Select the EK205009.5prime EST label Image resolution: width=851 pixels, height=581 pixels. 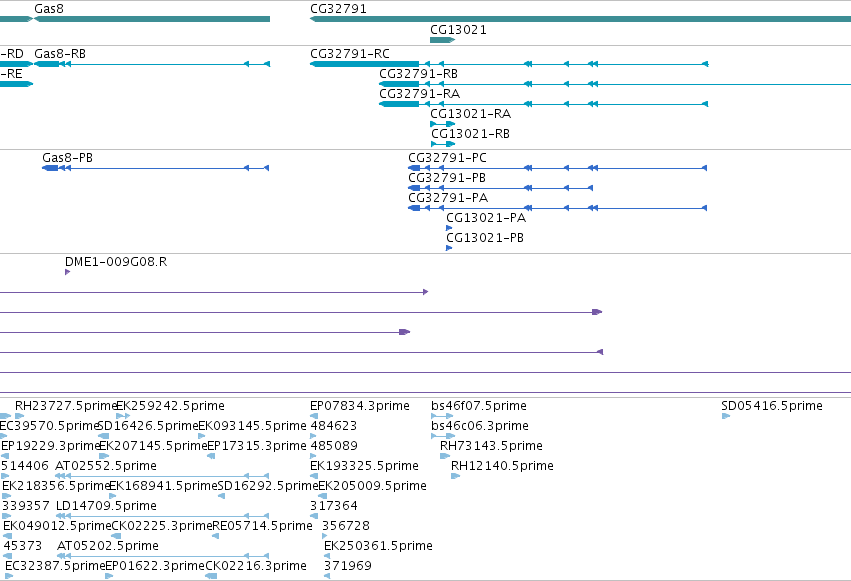click(x=372, y=486)
